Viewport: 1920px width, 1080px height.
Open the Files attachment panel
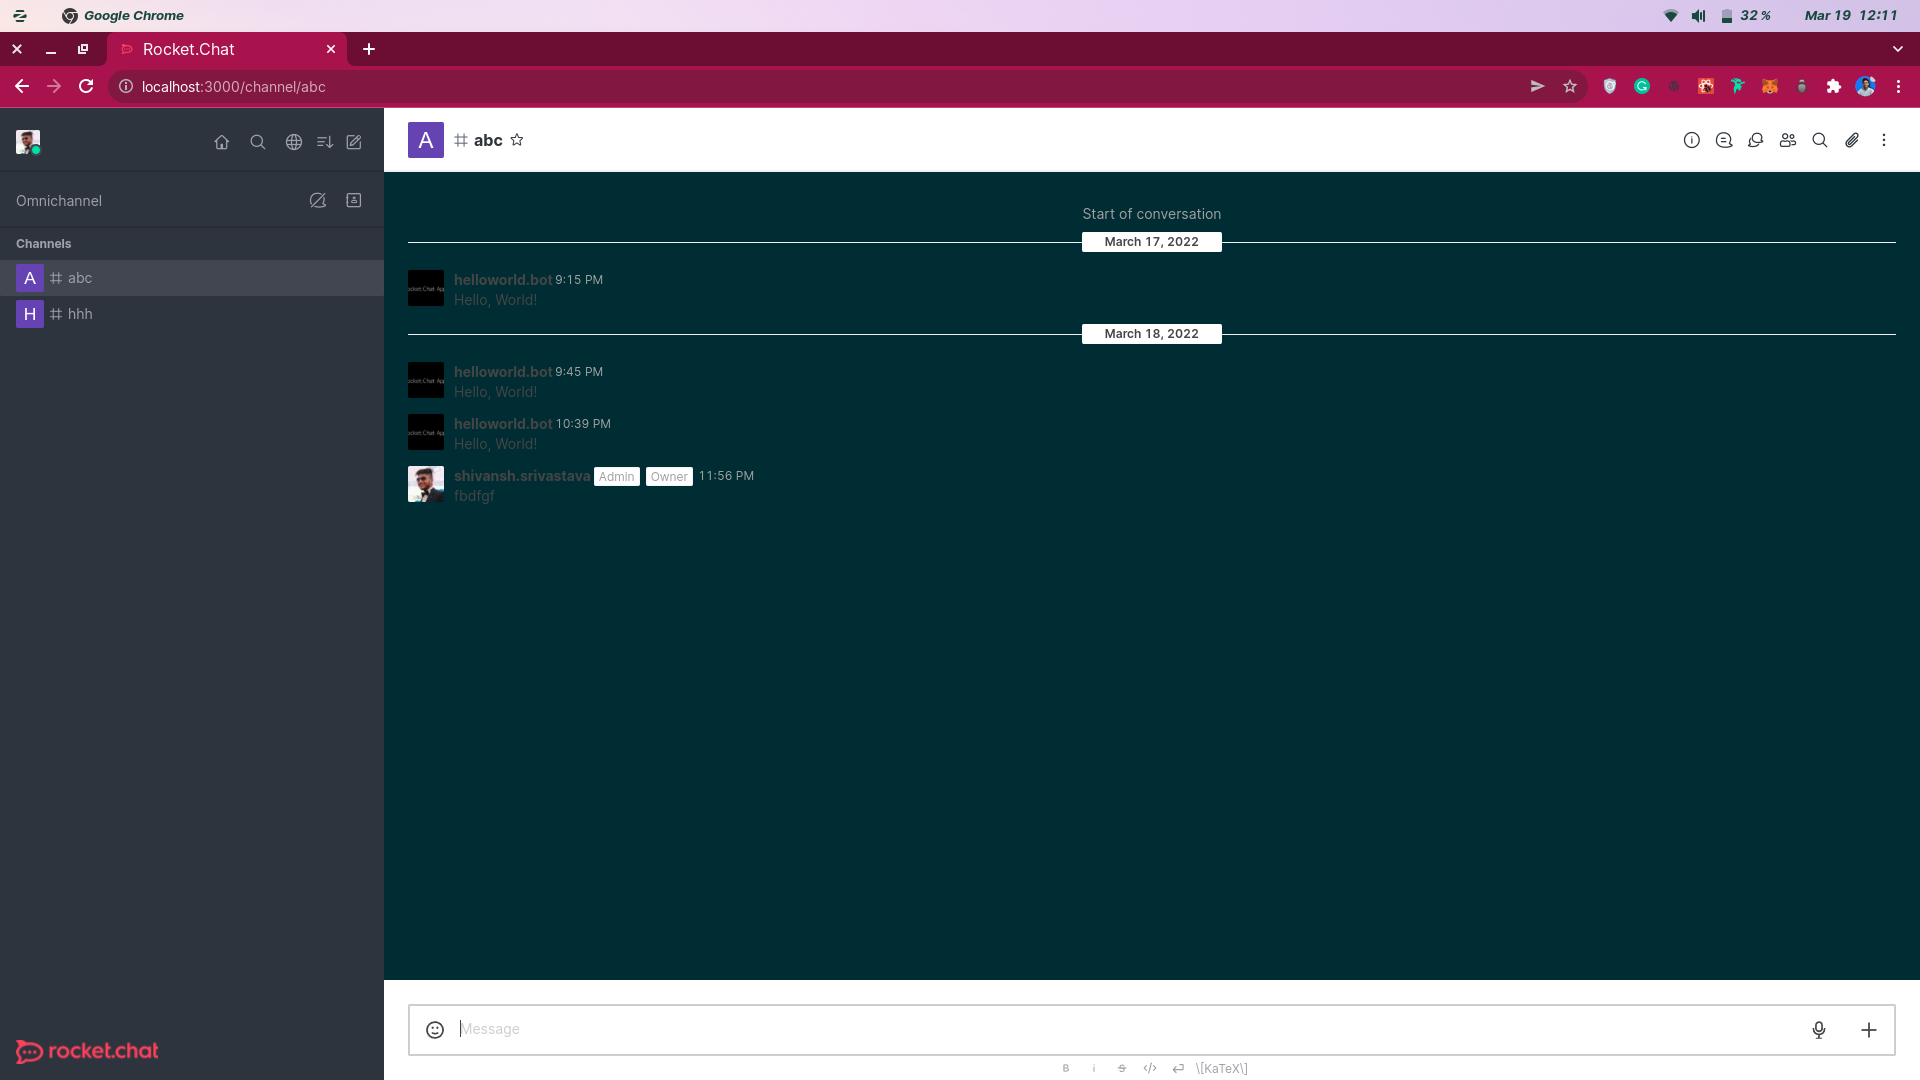click(x=1851, y=140)
